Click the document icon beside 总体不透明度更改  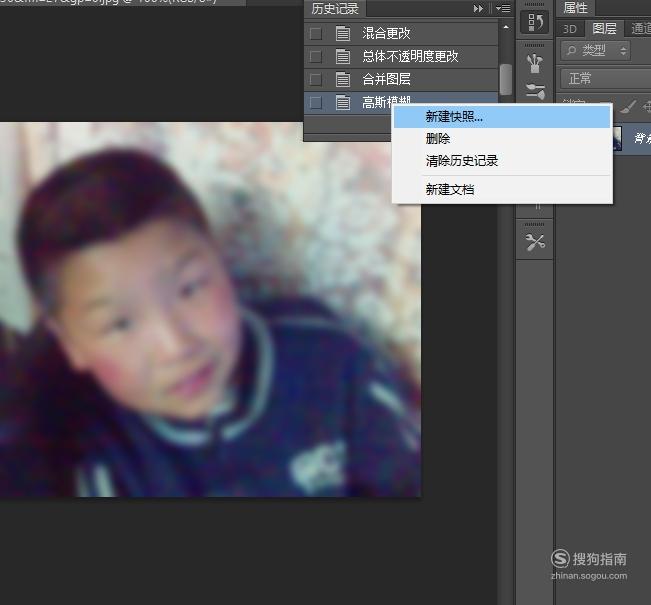pos(343,56)
